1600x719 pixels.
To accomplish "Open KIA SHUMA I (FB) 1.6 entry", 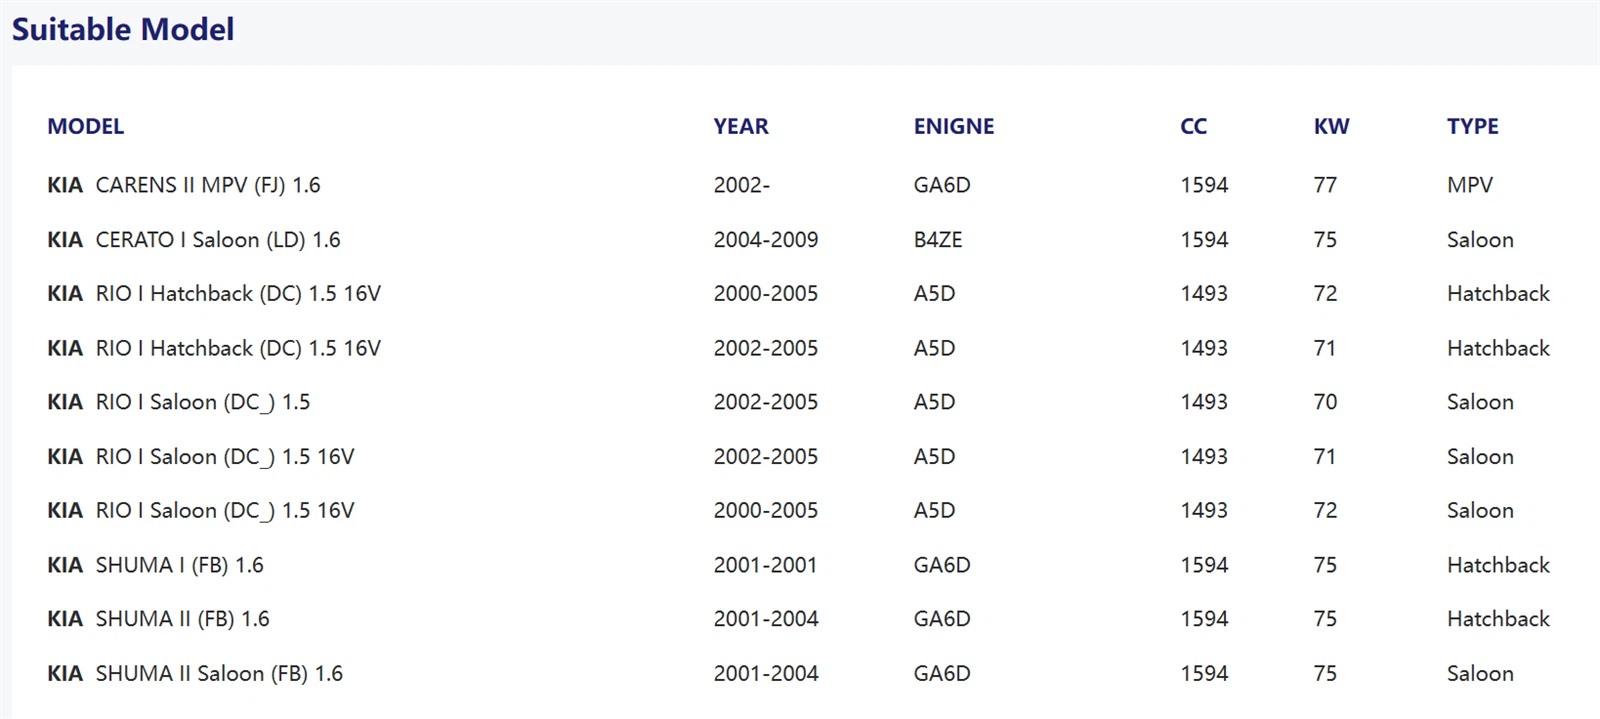I will point(156,565).
